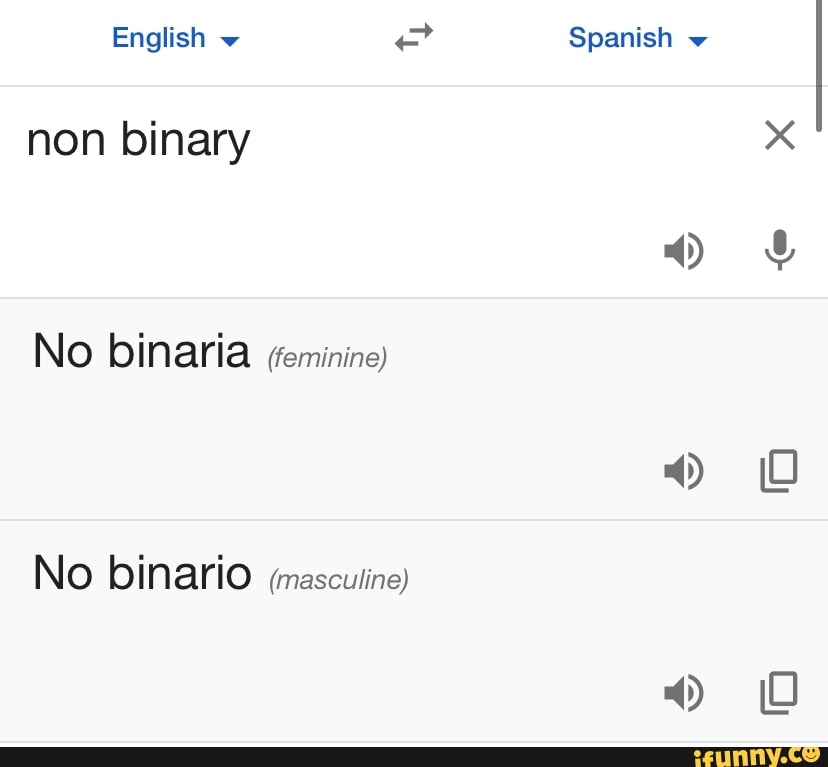Play audio for 'No binaria'
This screenshot has height=767, width=828.
coord(684,470)
